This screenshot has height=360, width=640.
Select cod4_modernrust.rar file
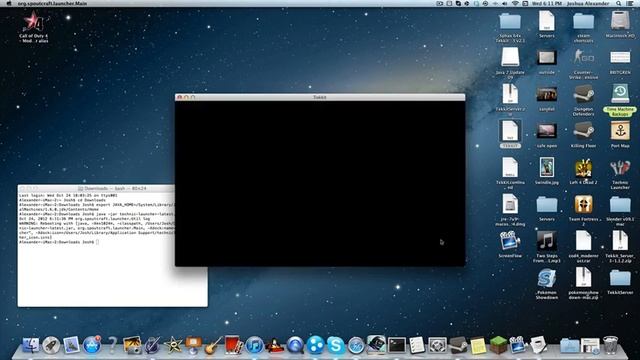[583, 246]
